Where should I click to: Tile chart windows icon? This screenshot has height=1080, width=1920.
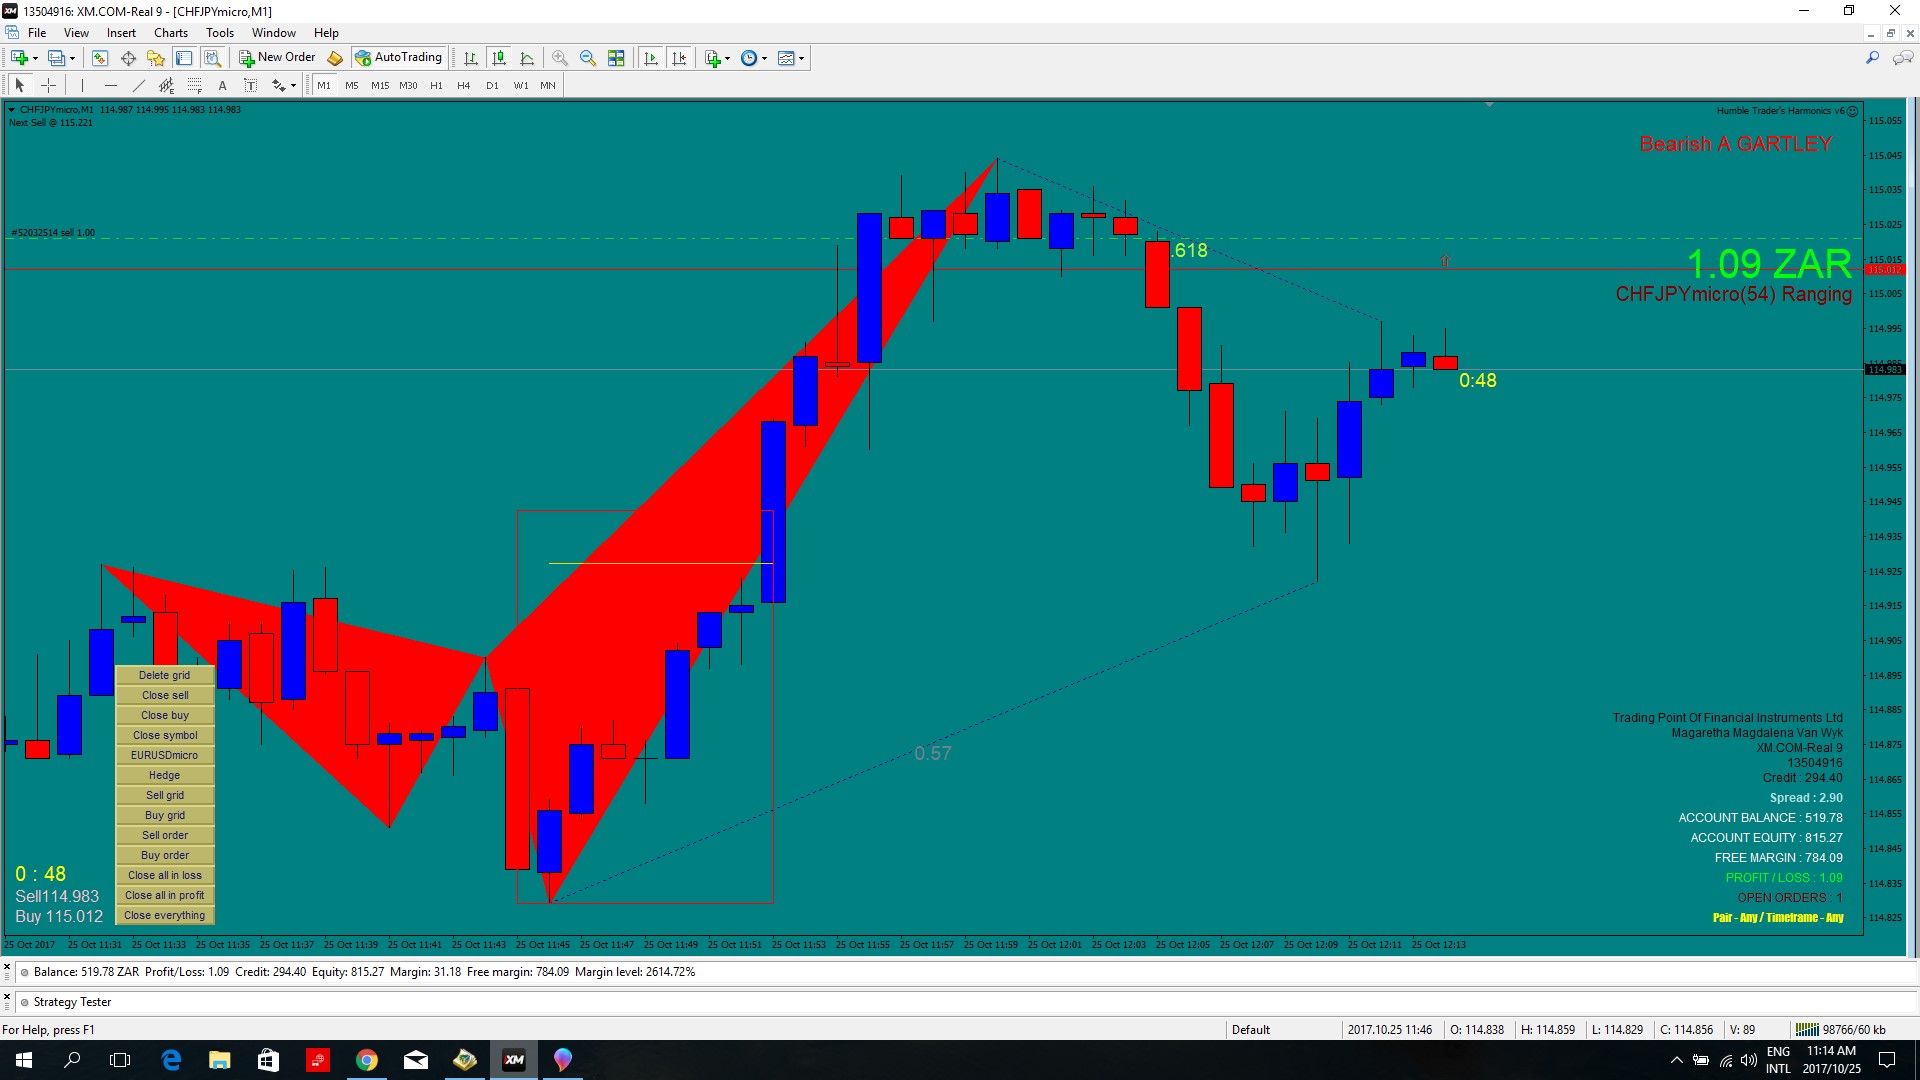pos(616,58)
